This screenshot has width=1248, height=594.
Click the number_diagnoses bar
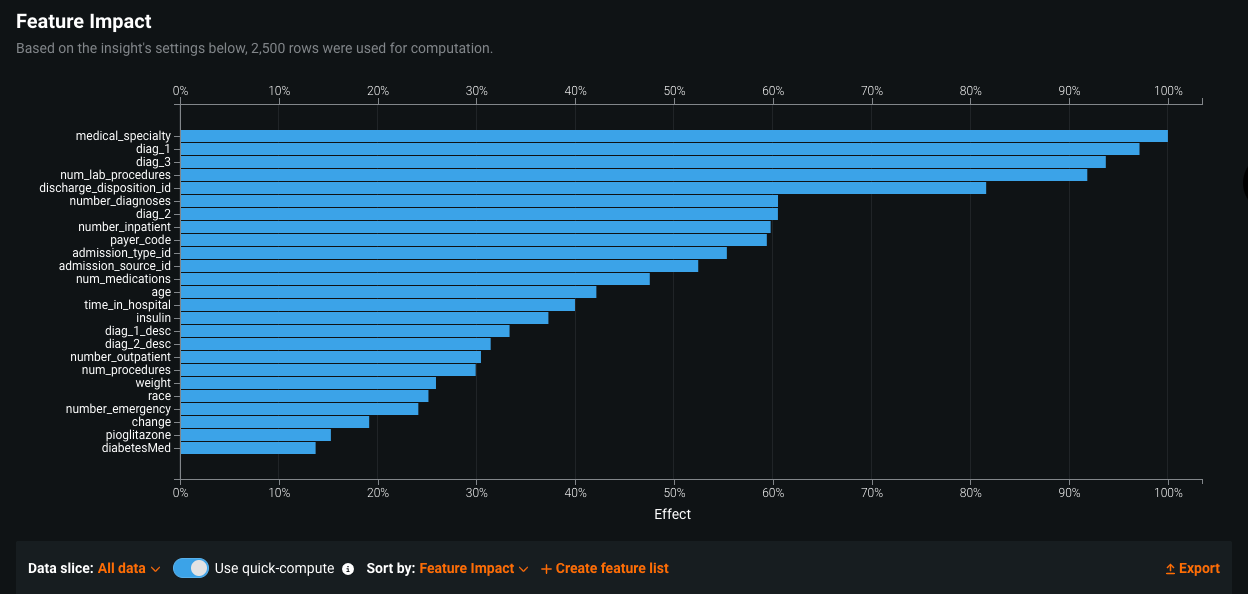pos(478,201)
